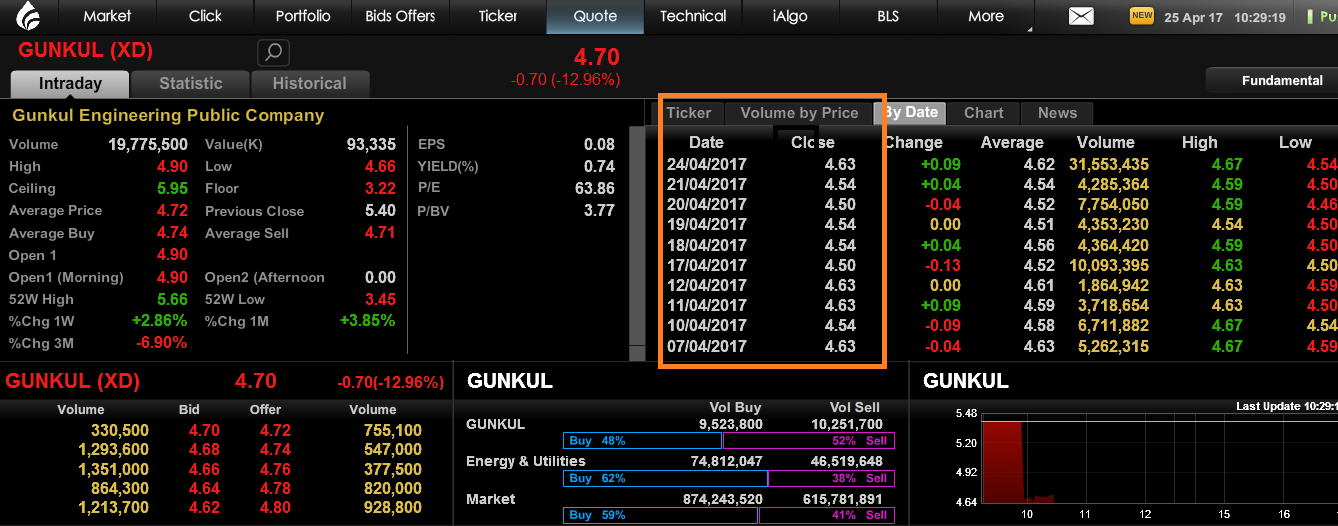Open iAlgo
The width and height of the screenshot is (1338, 526).
(x=790, y=16)
